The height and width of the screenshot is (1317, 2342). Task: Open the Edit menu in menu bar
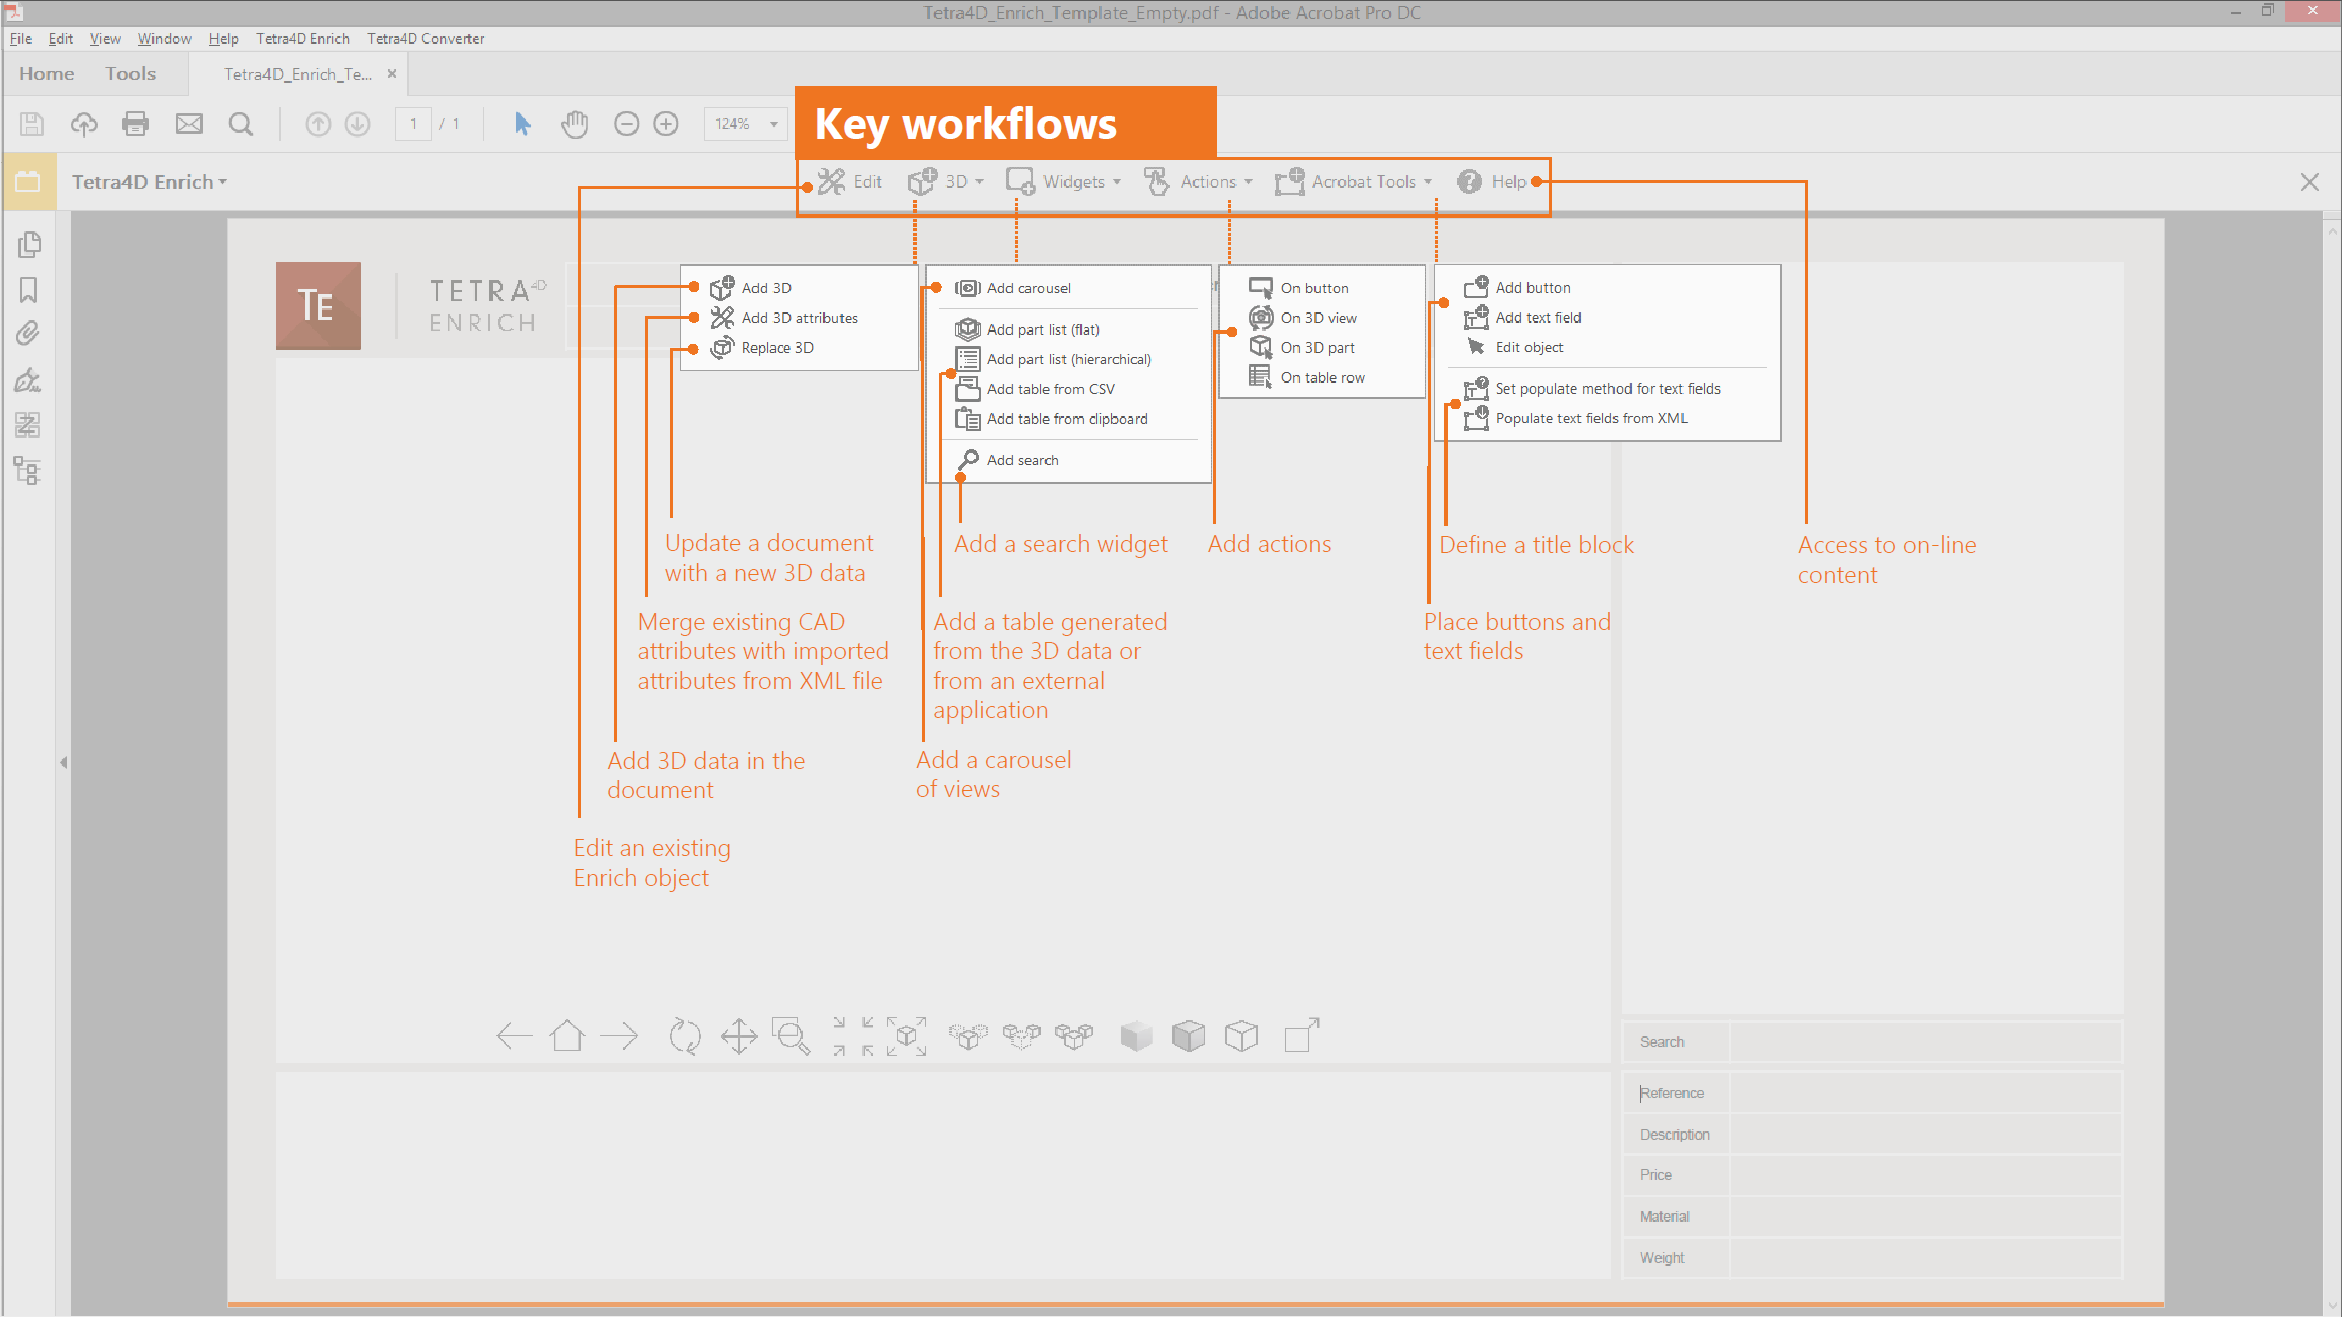(61, 39)
